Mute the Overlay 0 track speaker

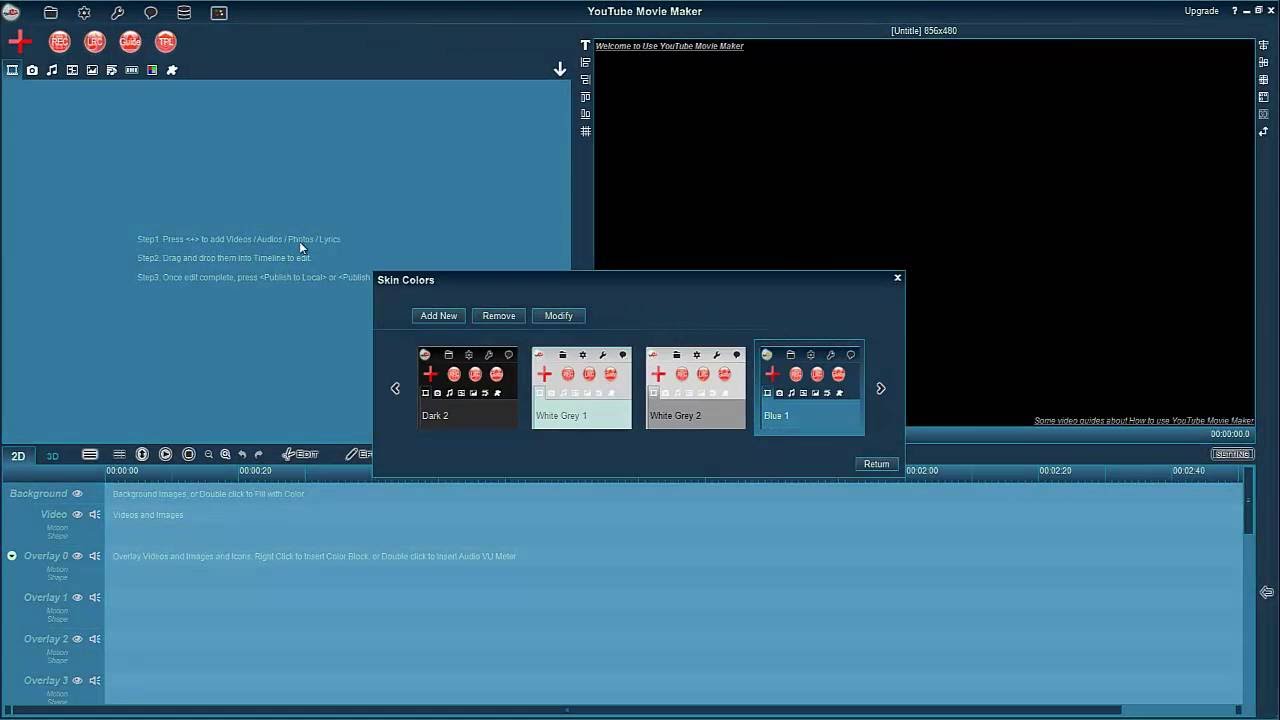95,556
